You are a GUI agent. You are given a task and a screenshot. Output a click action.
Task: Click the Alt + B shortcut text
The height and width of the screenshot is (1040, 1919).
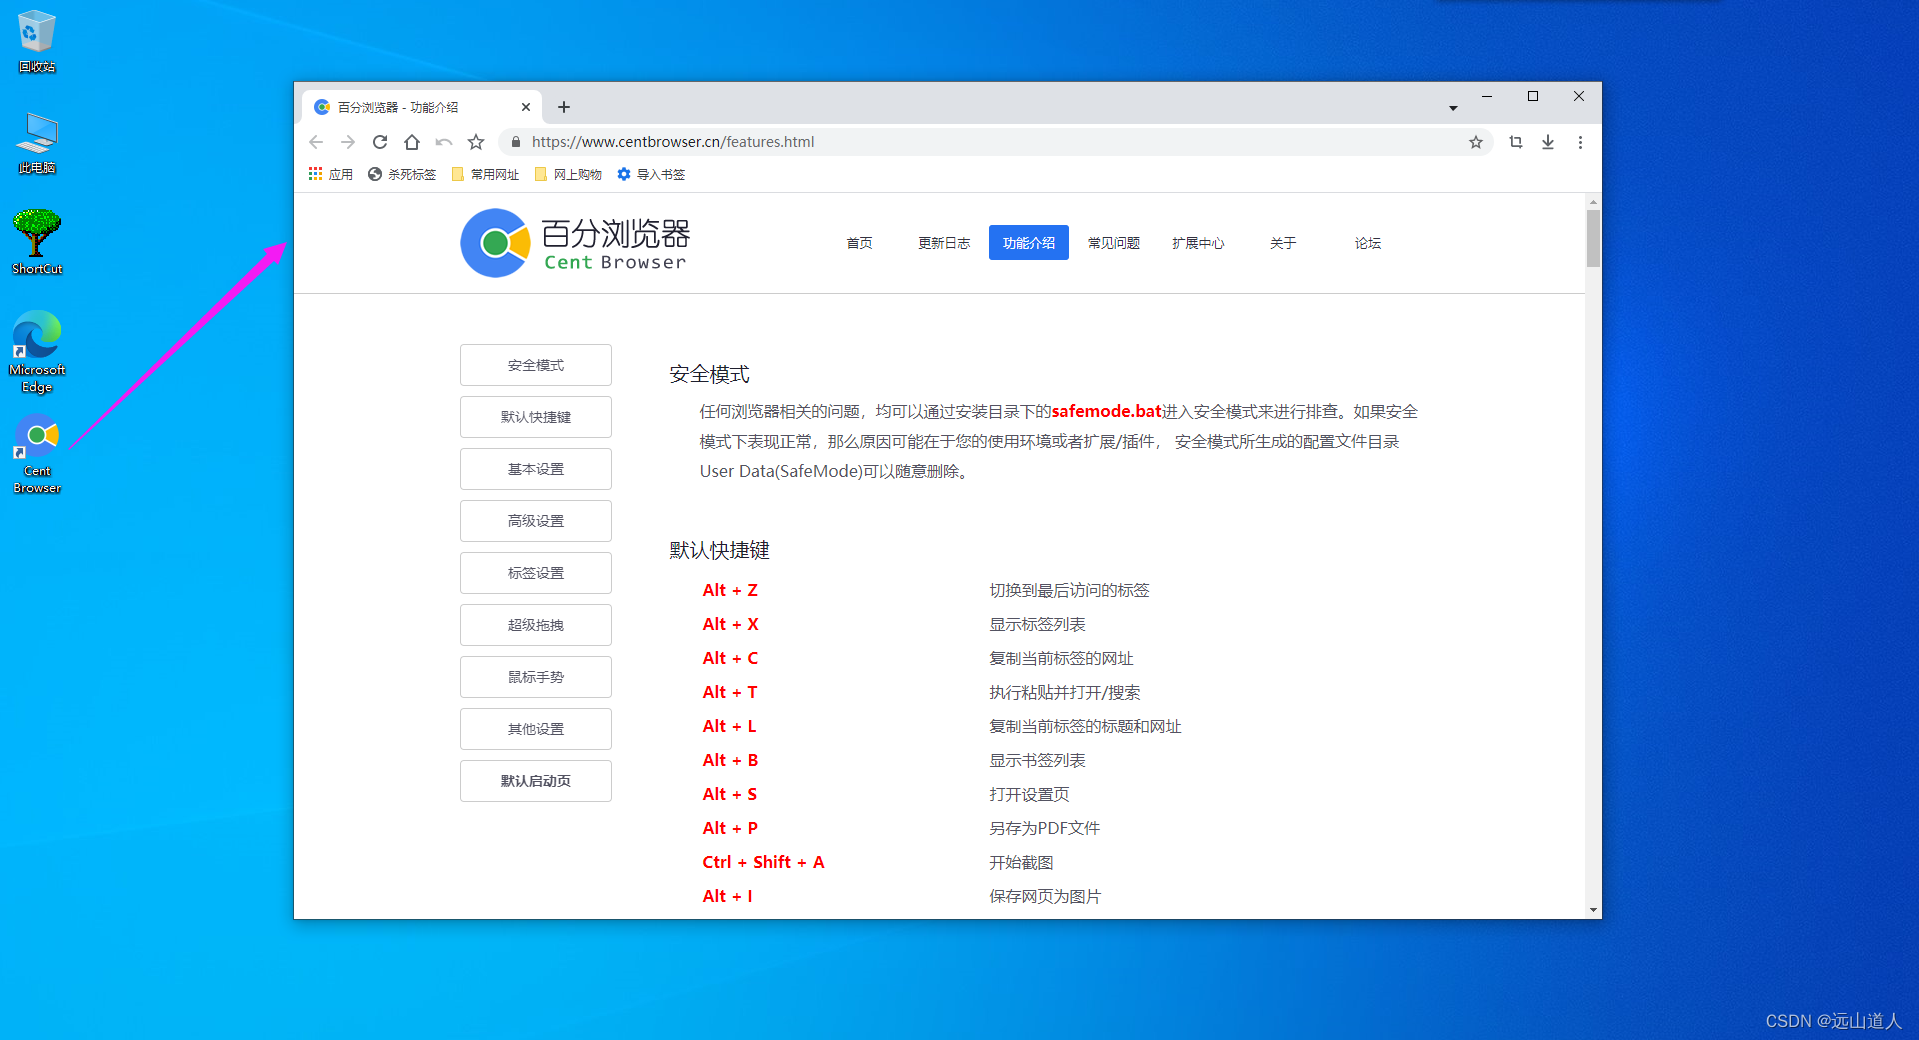[730, 760]
